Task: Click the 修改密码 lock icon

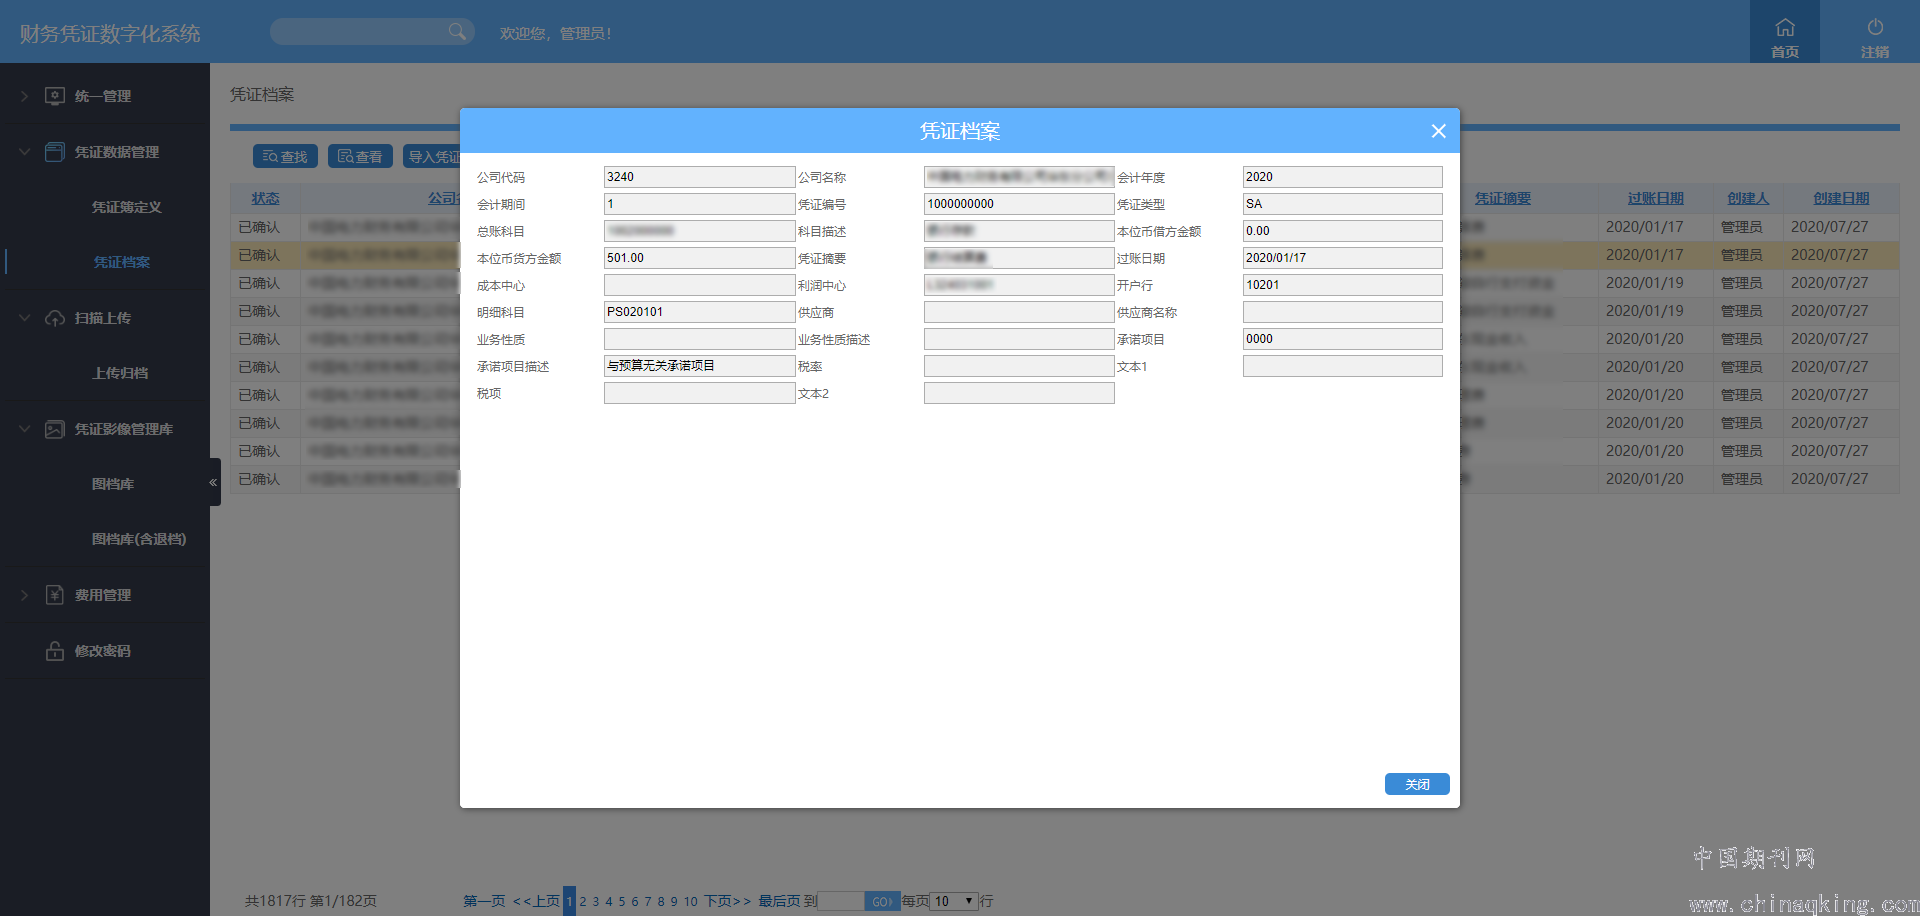Action: click(55, 651)
